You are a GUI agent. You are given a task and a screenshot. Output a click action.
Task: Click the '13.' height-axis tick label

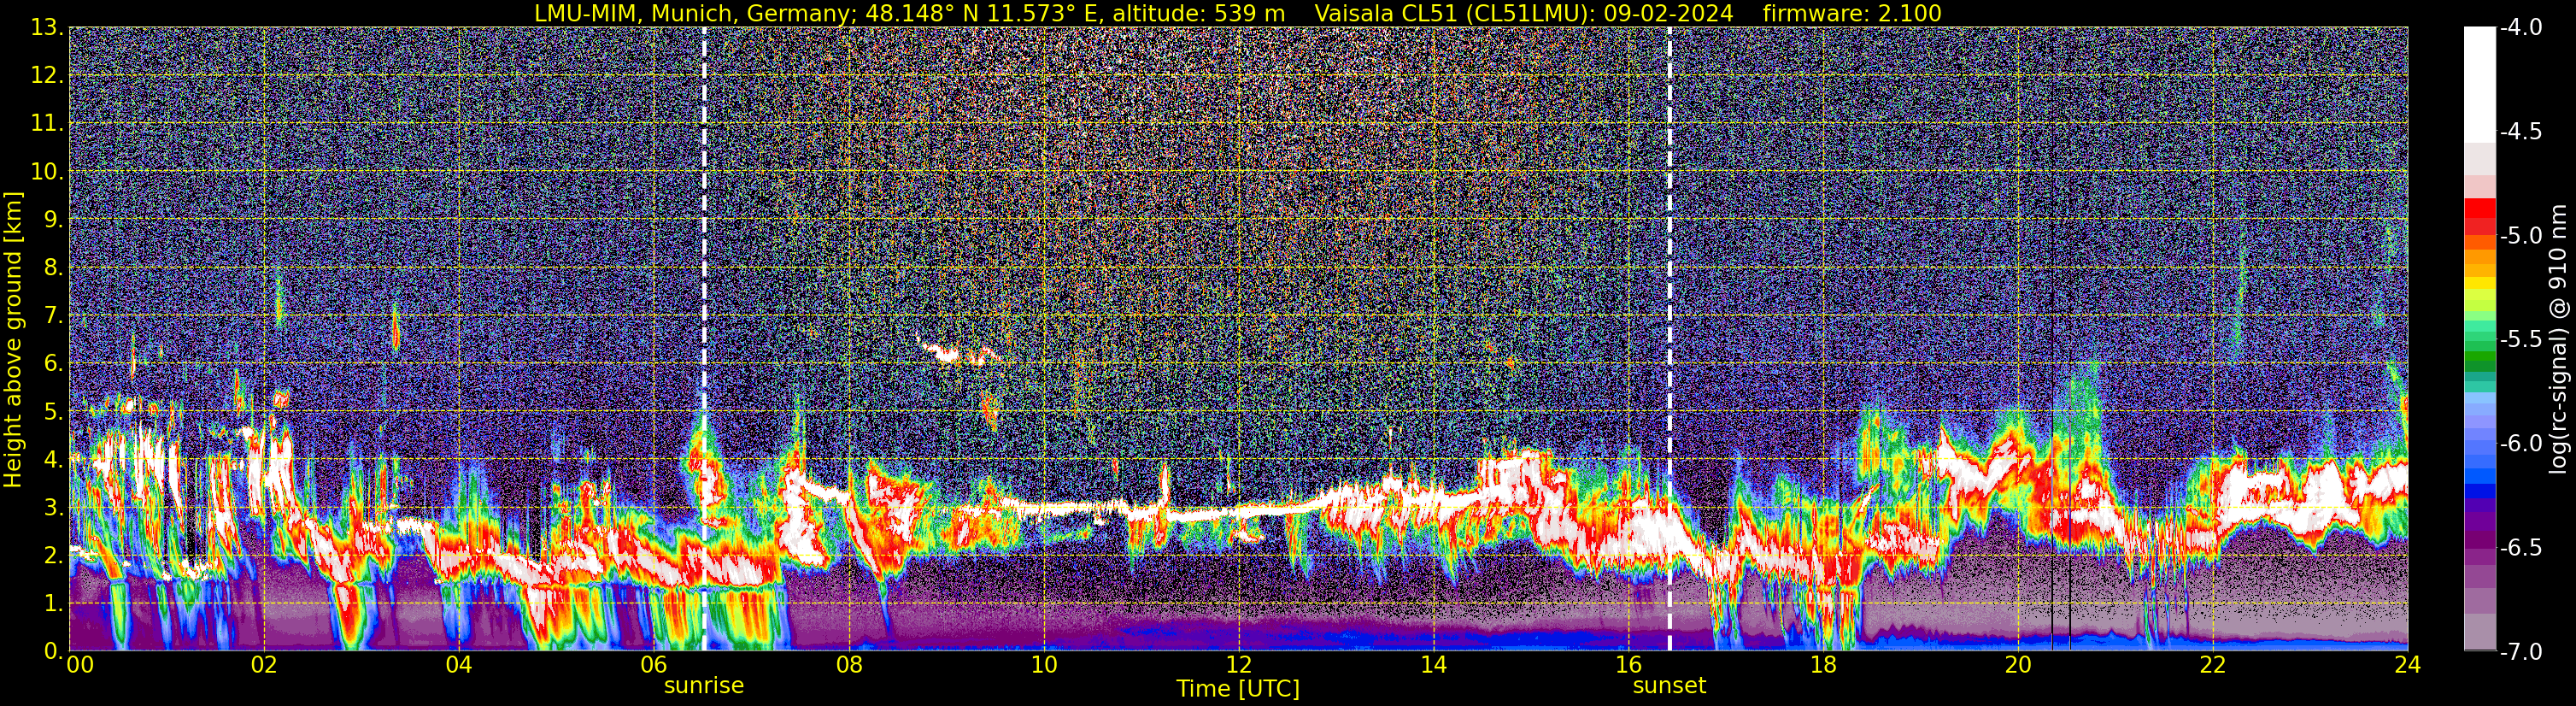coord(47,28)
